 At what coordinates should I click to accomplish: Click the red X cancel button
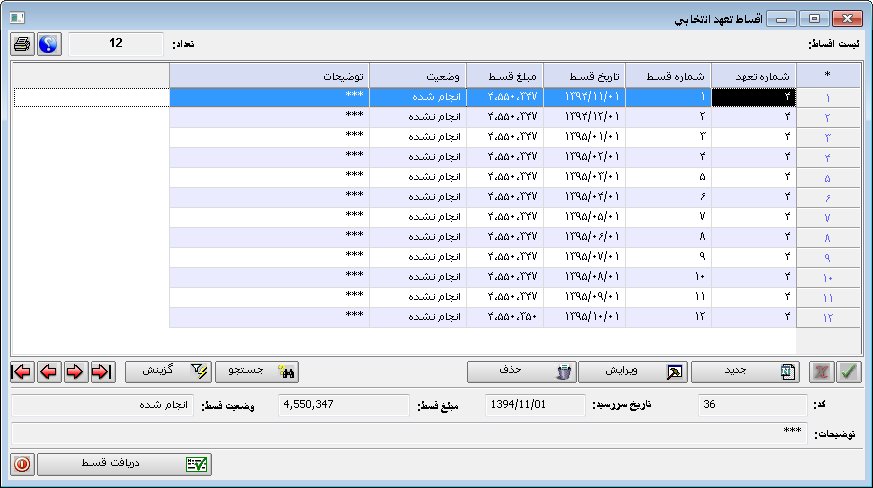click(822, 371)
